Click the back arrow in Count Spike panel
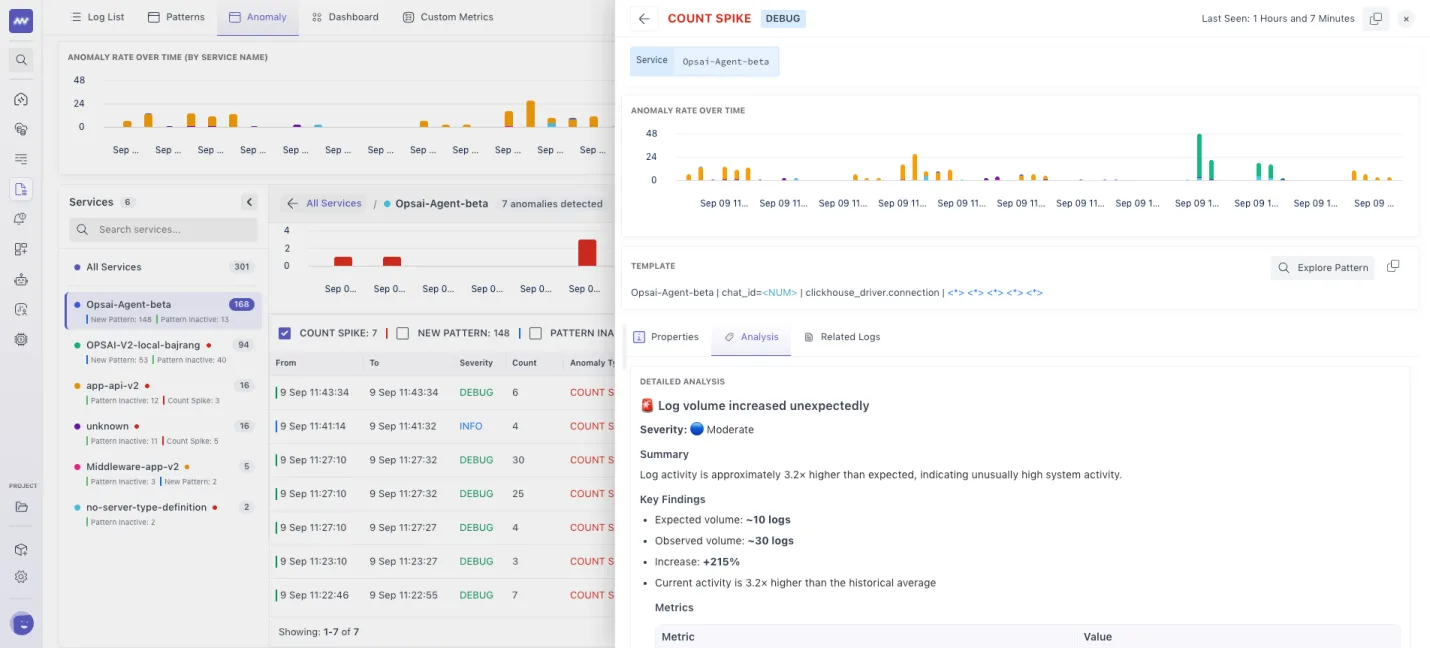Screen dimensions: 1430x648 pyautogui.click(x=644, y=18)
